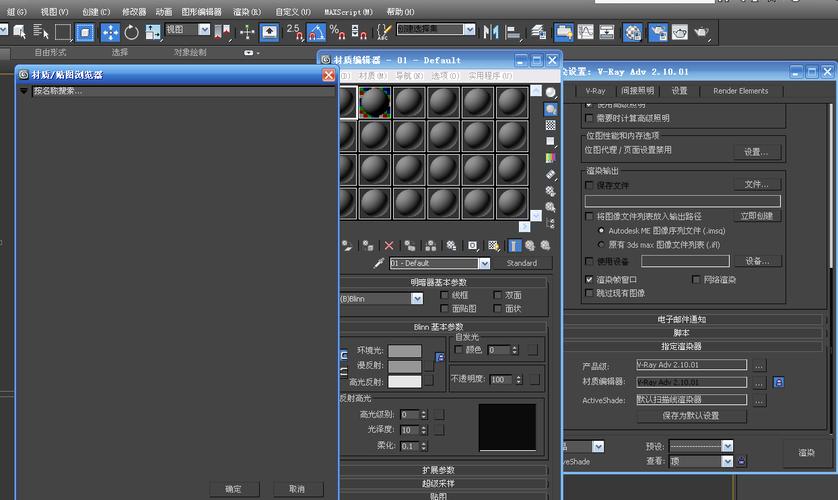Image resolution: width=838 pixels, height=500 pixels.
Task: Open the 图形编辑器 menu
Action: pyautogui.click(x=201, y=12)
